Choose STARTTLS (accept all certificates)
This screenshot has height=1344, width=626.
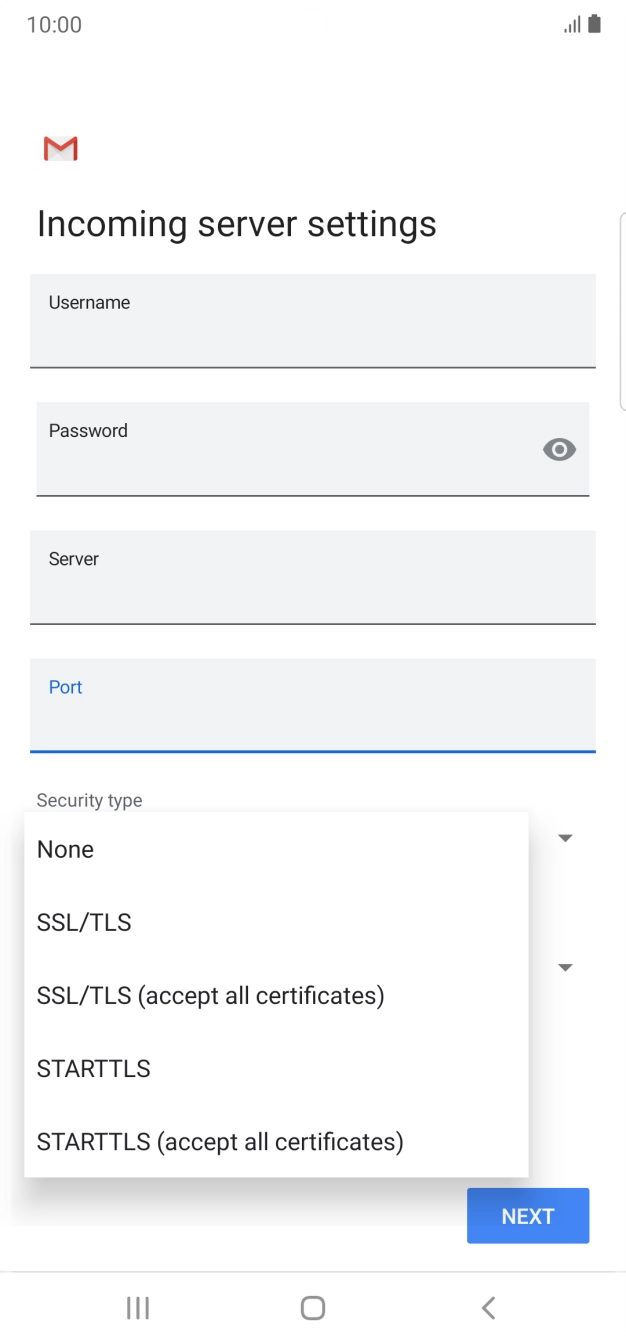pyautogui.click(x=220, y=1141)
